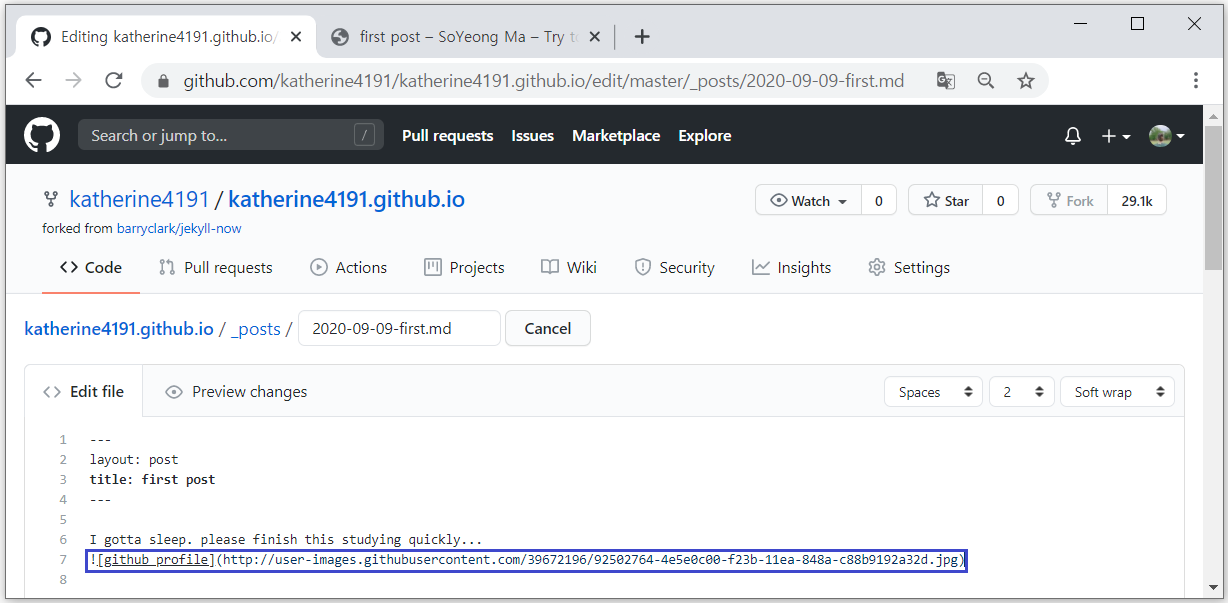Select the Edit file tab
This screenshot has height=603, width=1228.
(x=84, y=392)
